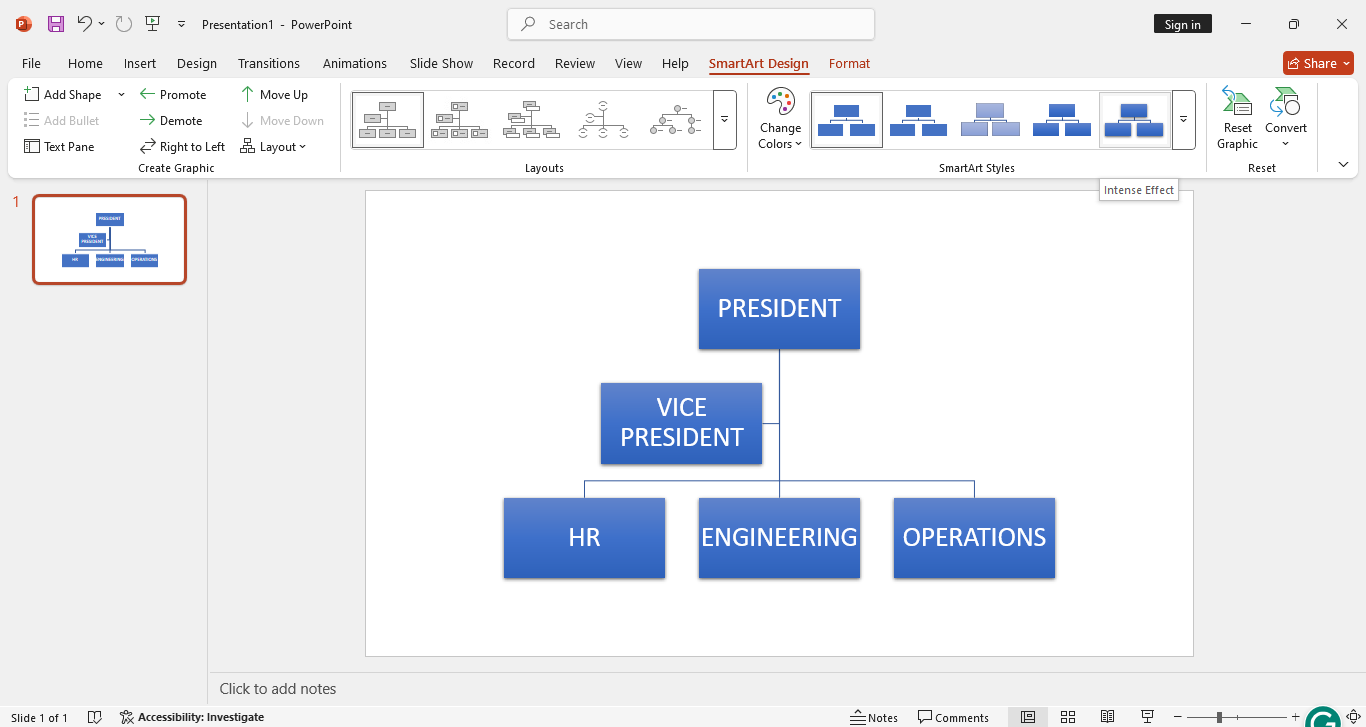Screen dimensions: 1366x727
Task: Expand the SmartArt Styles gallery
Action: pos(1183,119)
